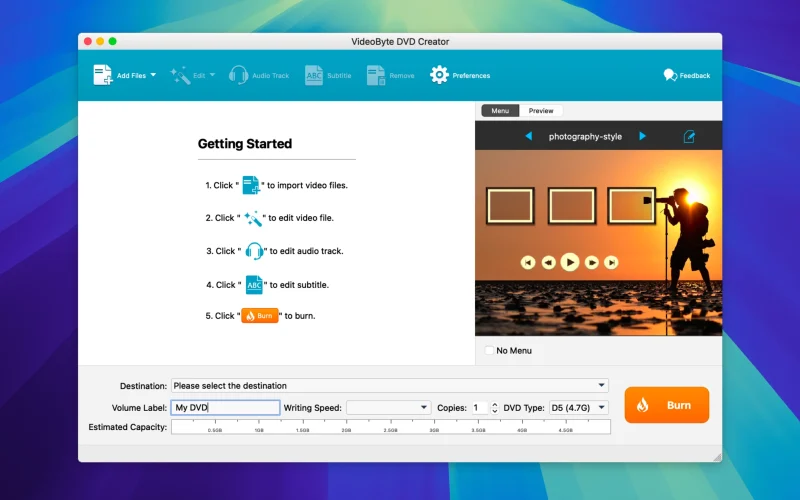Click the Copies stepper arrows
This screenshot has height=500, width=800.
(x=494, y=408)
